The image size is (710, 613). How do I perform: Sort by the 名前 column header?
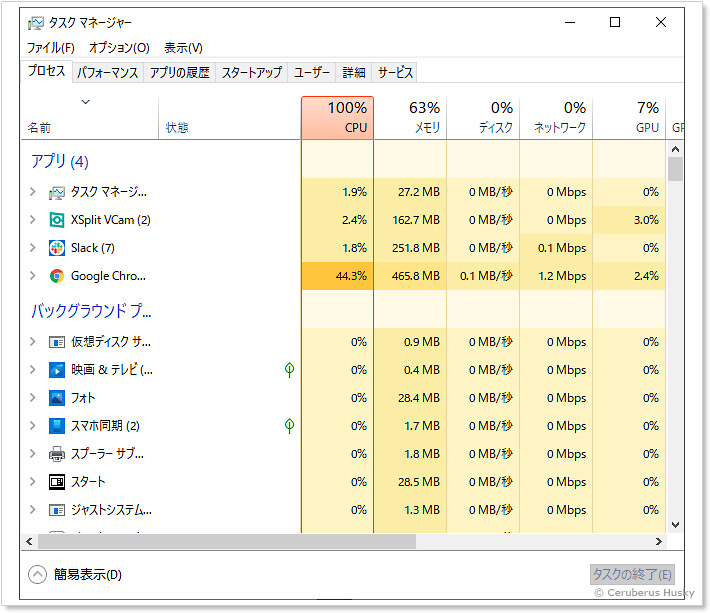[x=90, y=118]
